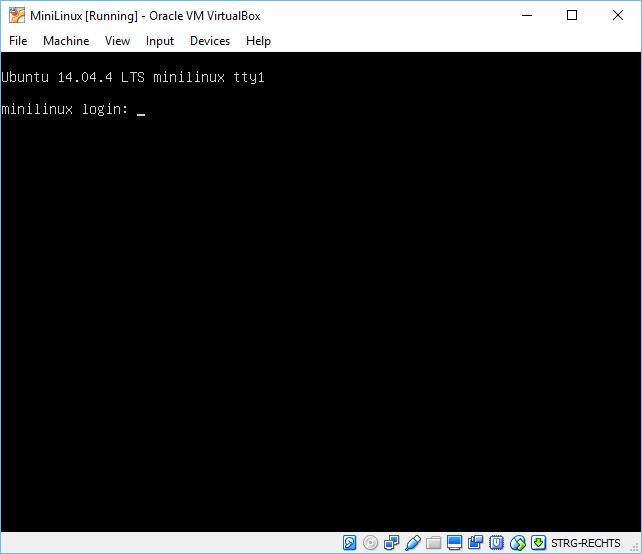Screen dimensions: 642x554
Task: Click the display monitor status icon
Action: pyautogui.click(x=454, y=543)
